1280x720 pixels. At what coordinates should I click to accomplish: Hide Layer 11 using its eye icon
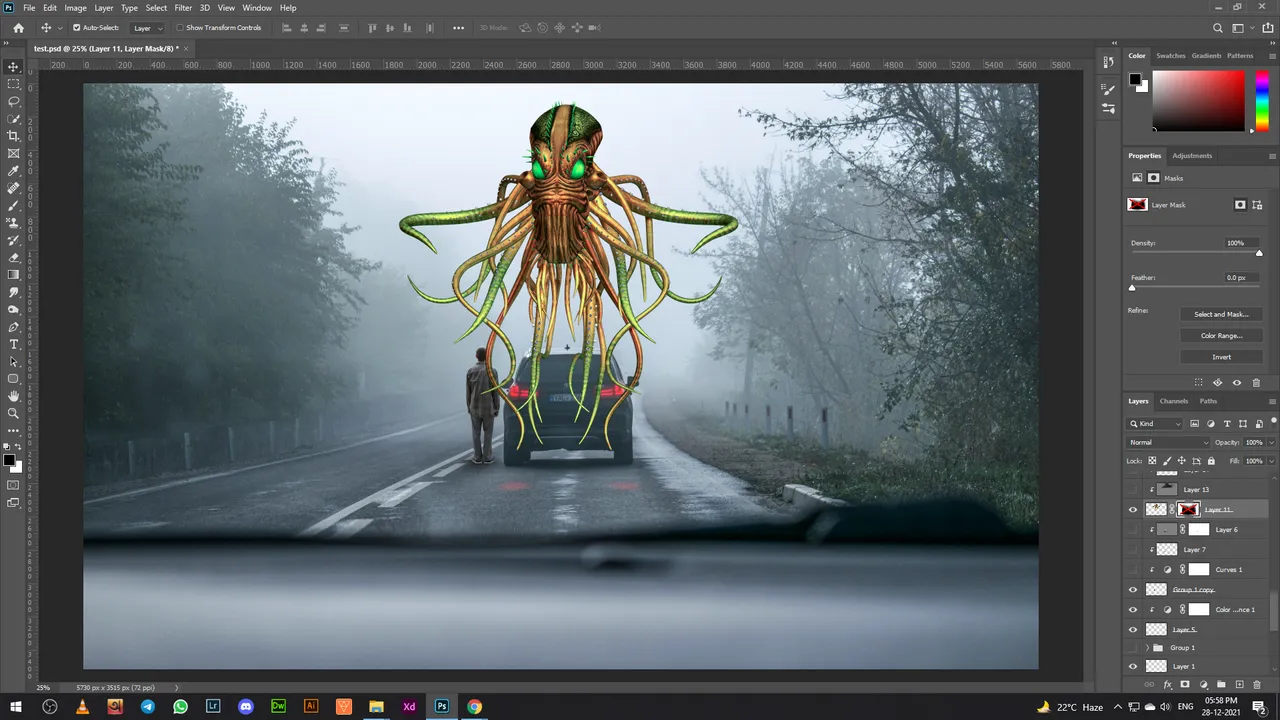click(x=1133, y=510)
